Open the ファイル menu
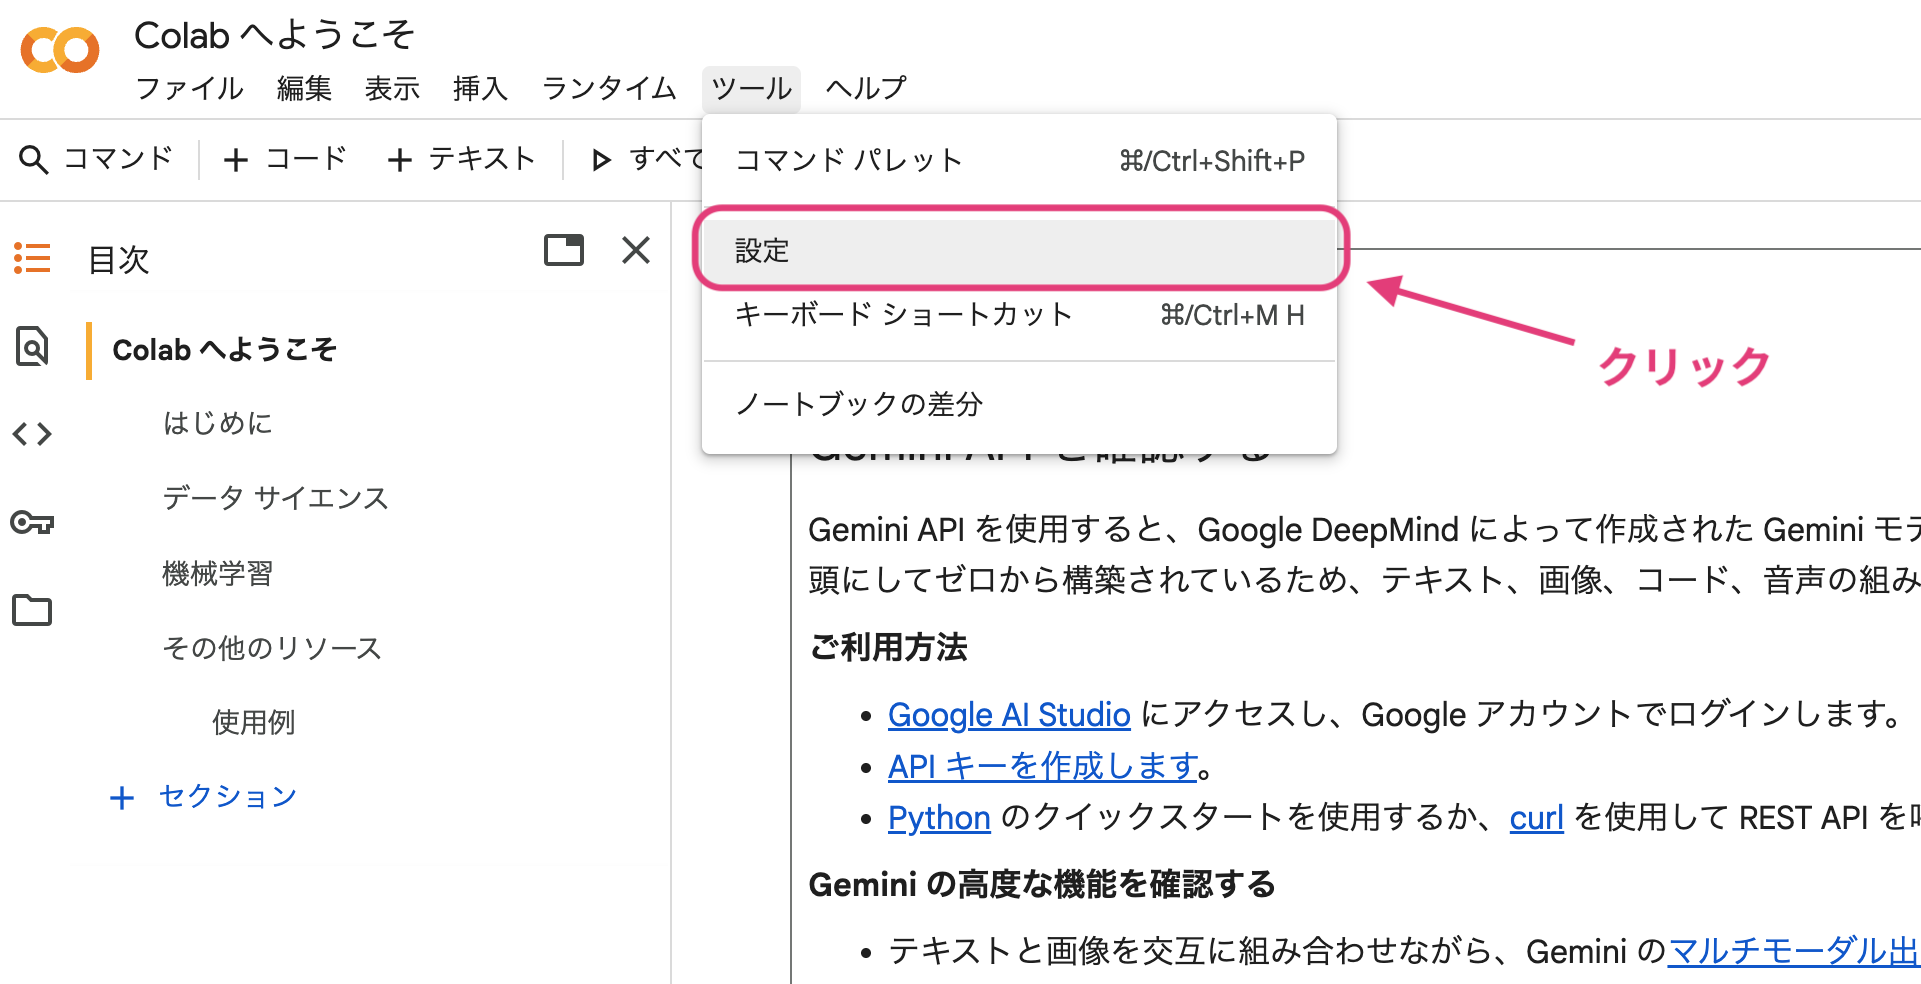Screen dimensions: 1921x984 189,88
